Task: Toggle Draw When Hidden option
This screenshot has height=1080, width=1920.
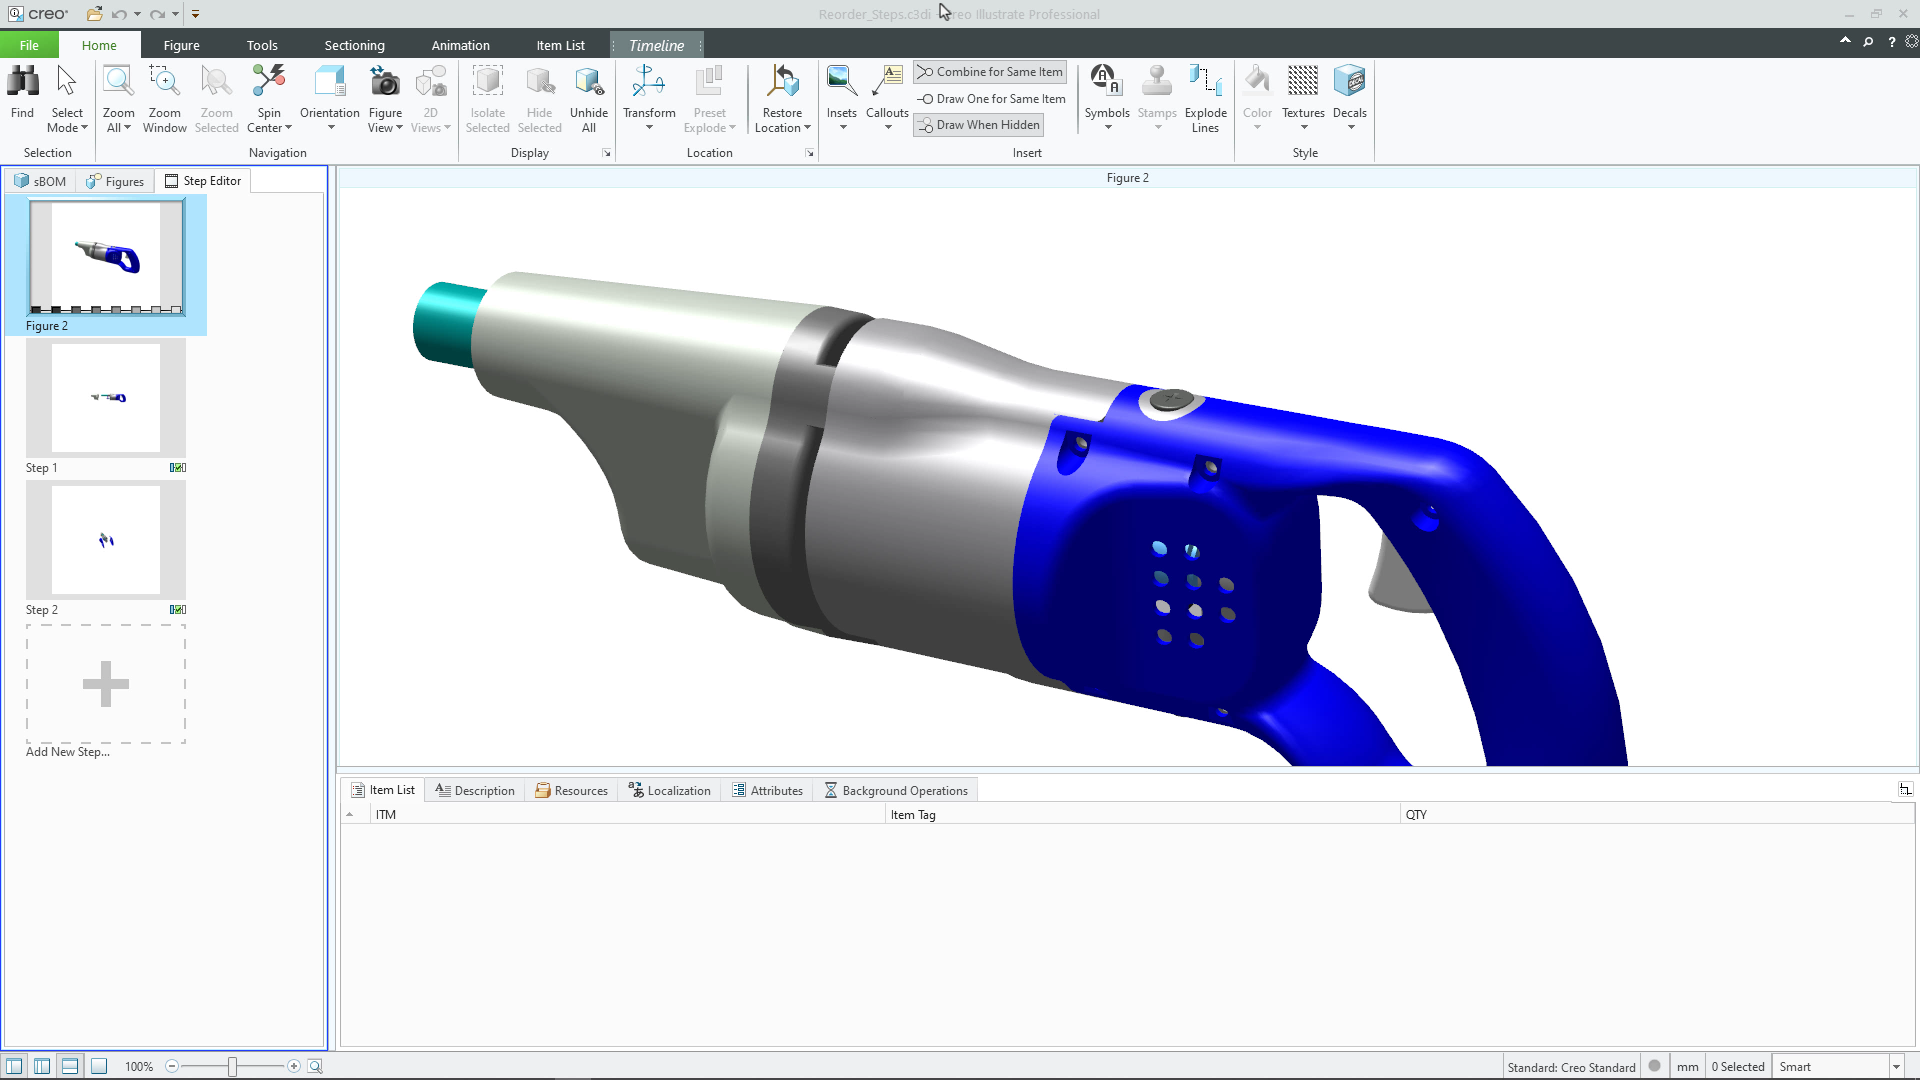Action: click(x=978, y=125)
